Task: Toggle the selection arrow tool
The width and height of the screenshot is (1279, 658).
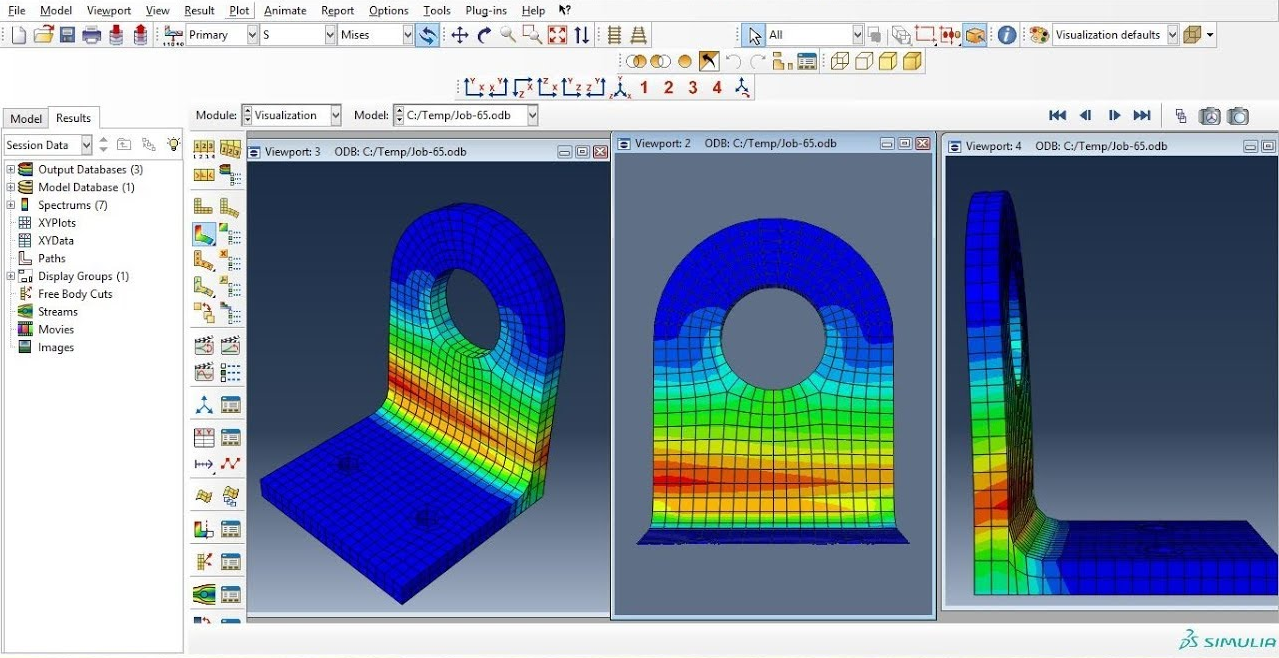Action: click(x=755, y=35)
